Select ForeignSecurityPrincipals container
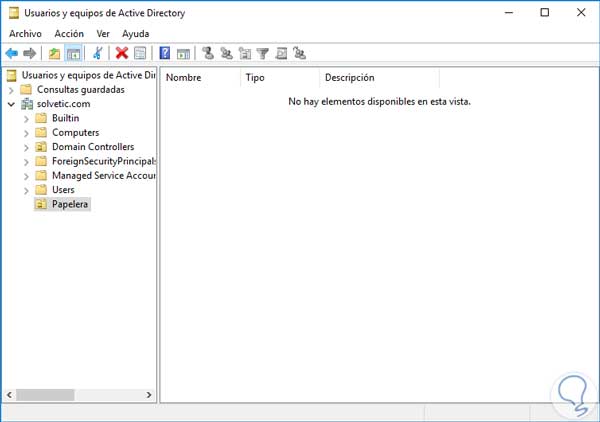Screen dimensions: 600x422 click(104, 161)
